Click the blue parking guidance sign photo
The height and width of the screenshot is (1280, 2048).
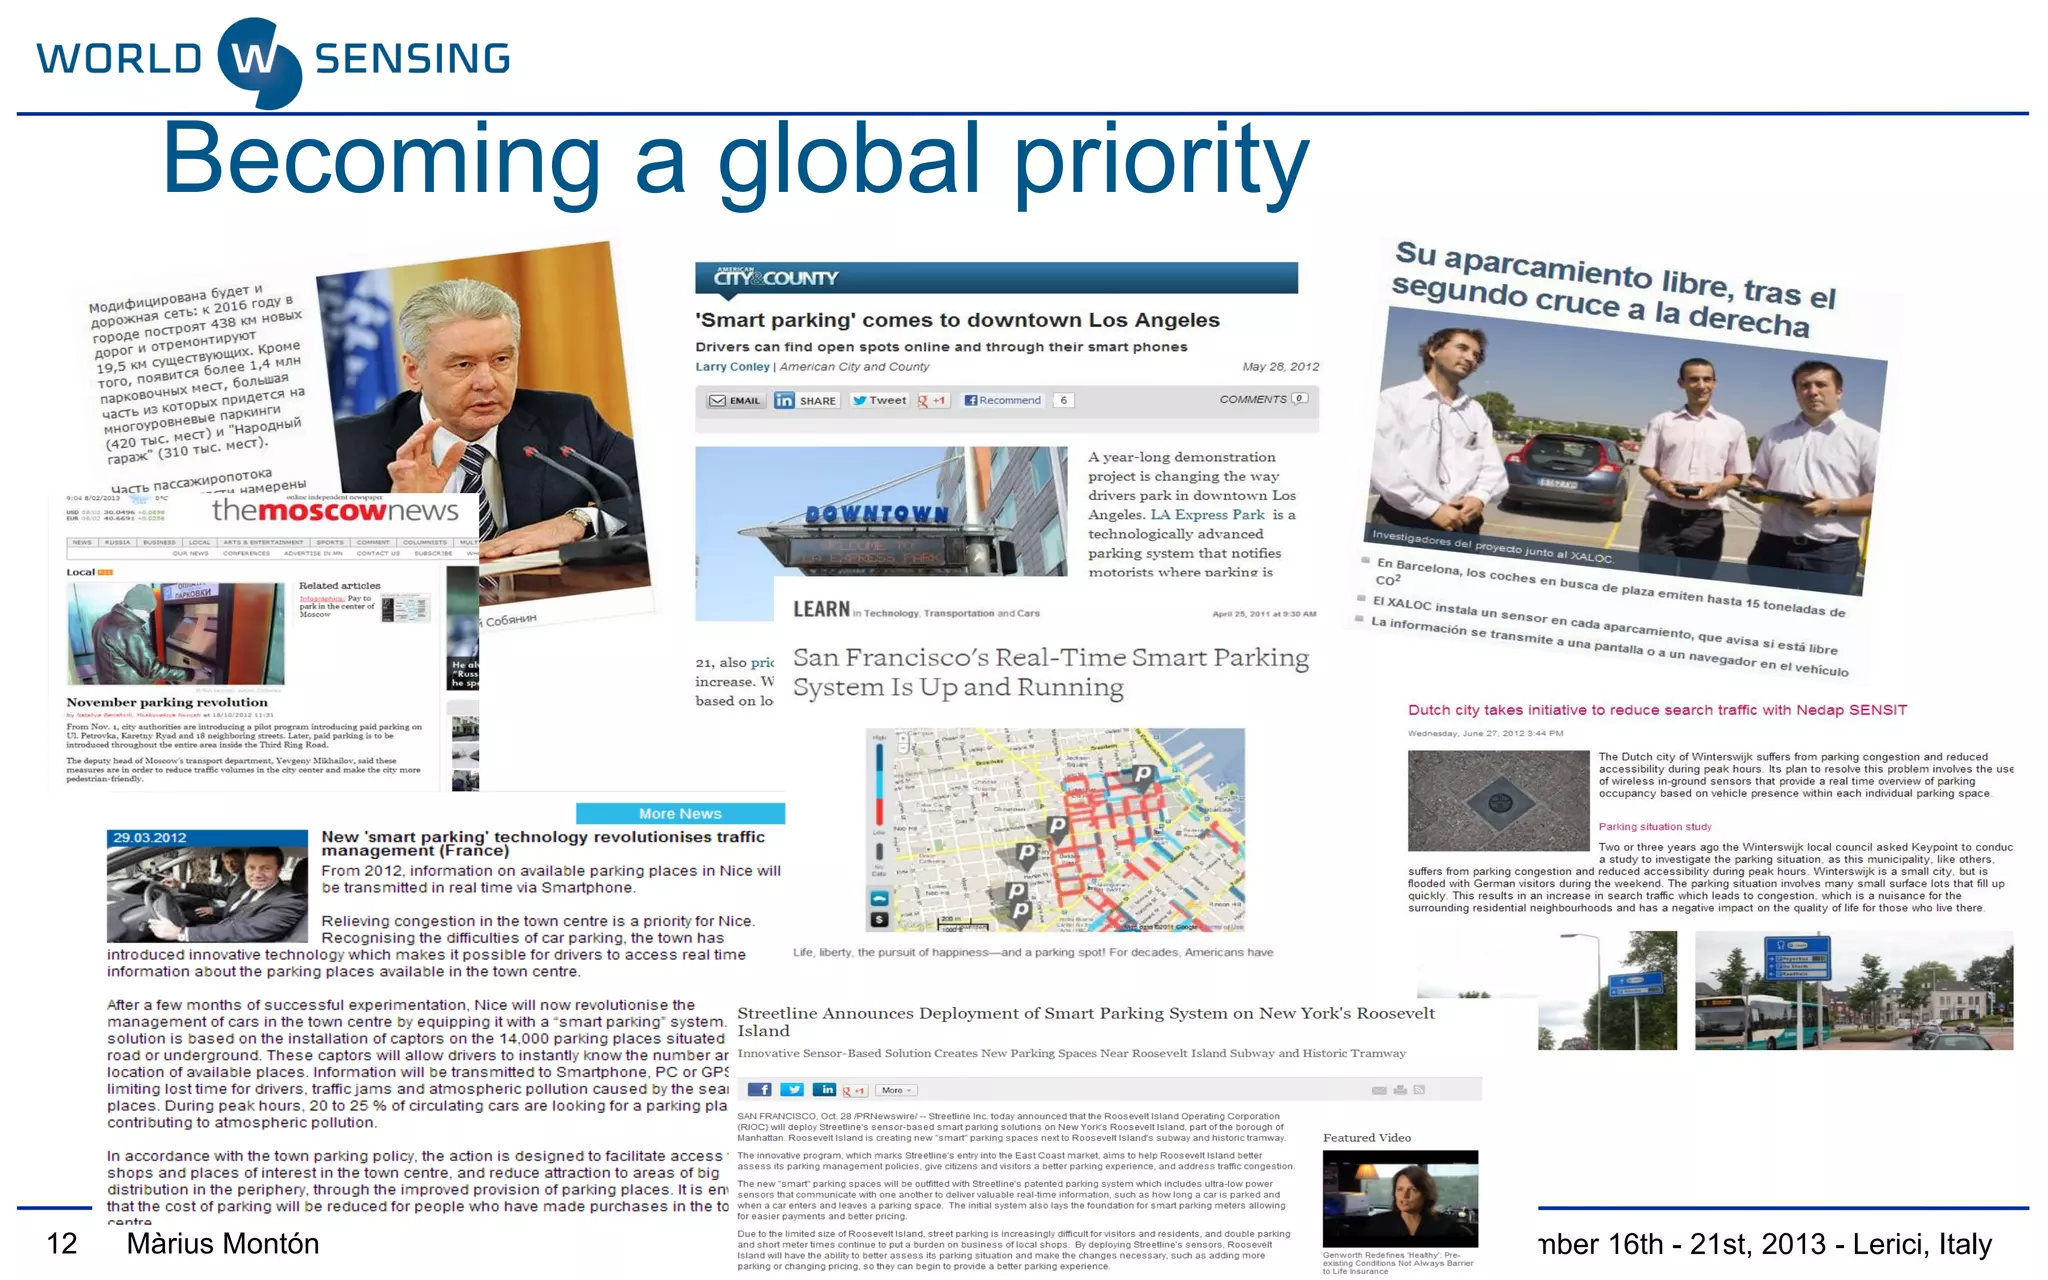point(1854,990)
